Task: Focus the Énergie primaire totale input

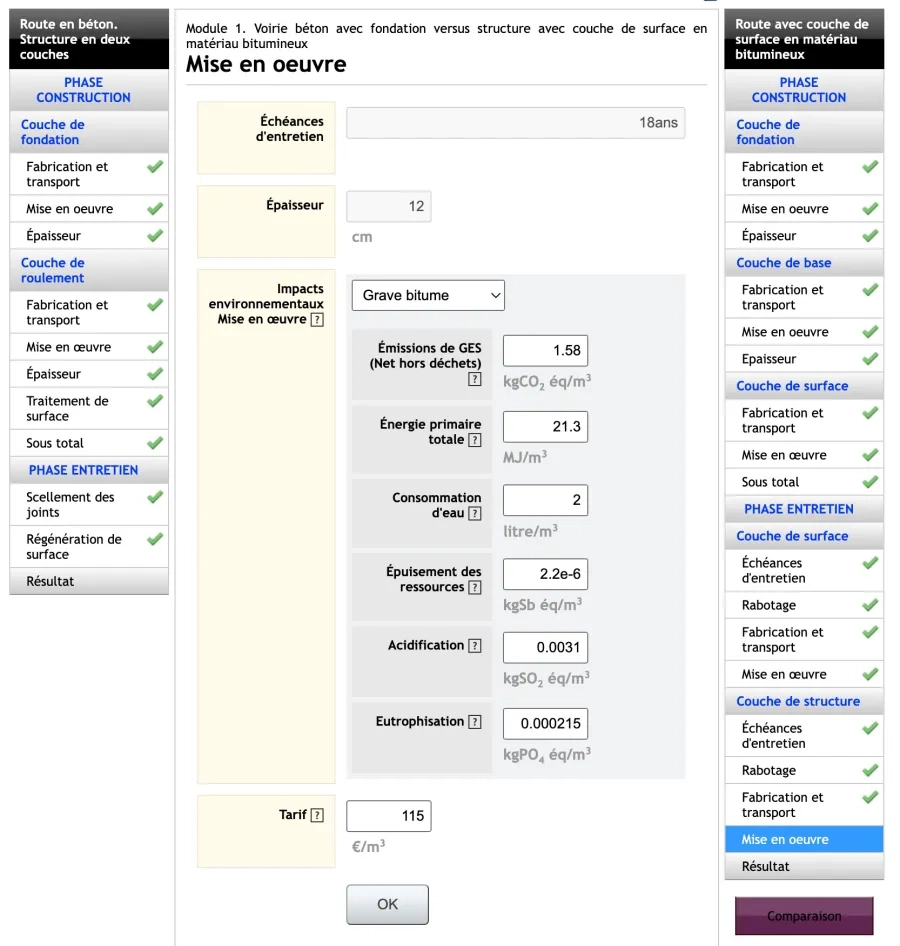Action: click(x=545, y=427)
